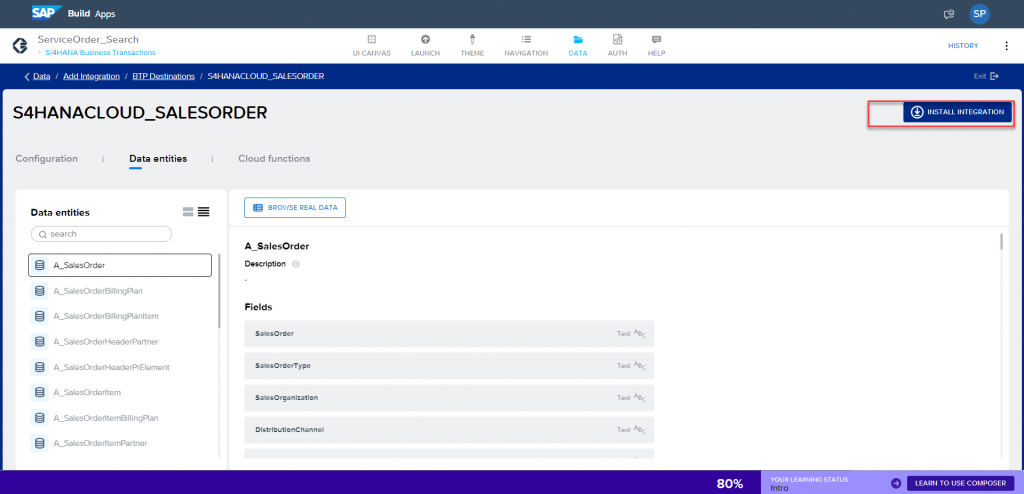Select the A_SalesOrderItemPartner entity
The height and width of the screenshot is (494, 1024).
[x=120, y=444]
